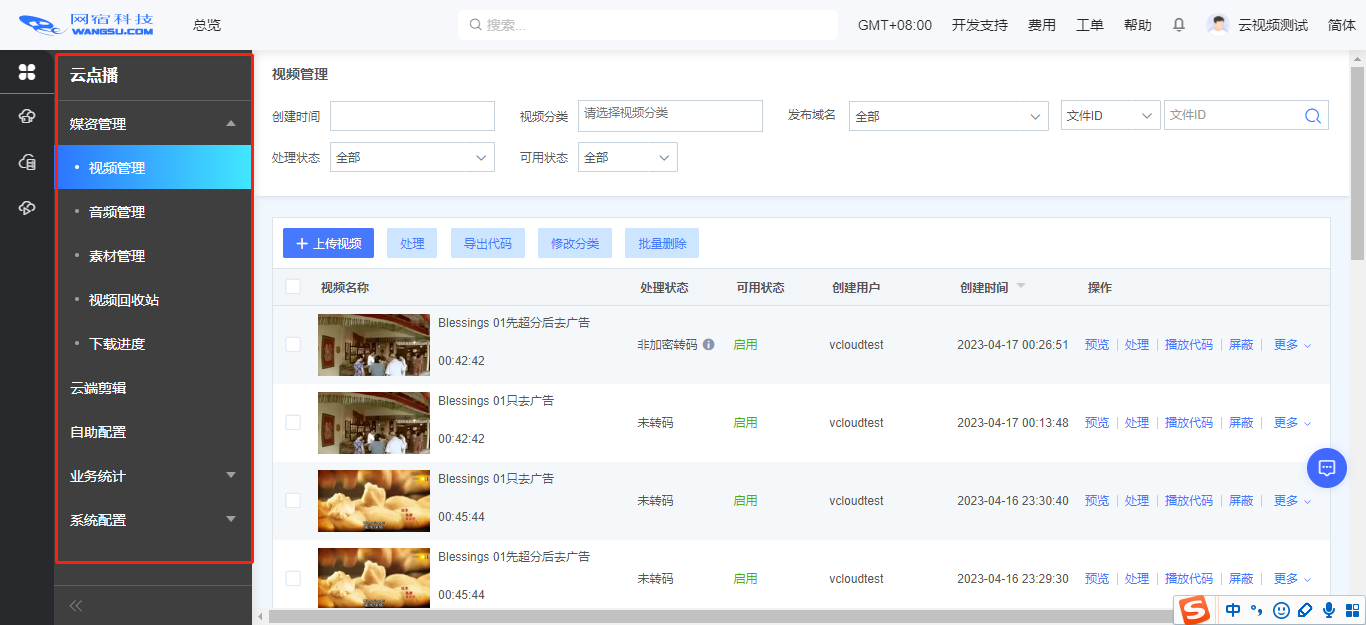Screen dimensions: 1366x625
Task: Collapse sidebar using the double-chevron icon
Action: (75, 605)
